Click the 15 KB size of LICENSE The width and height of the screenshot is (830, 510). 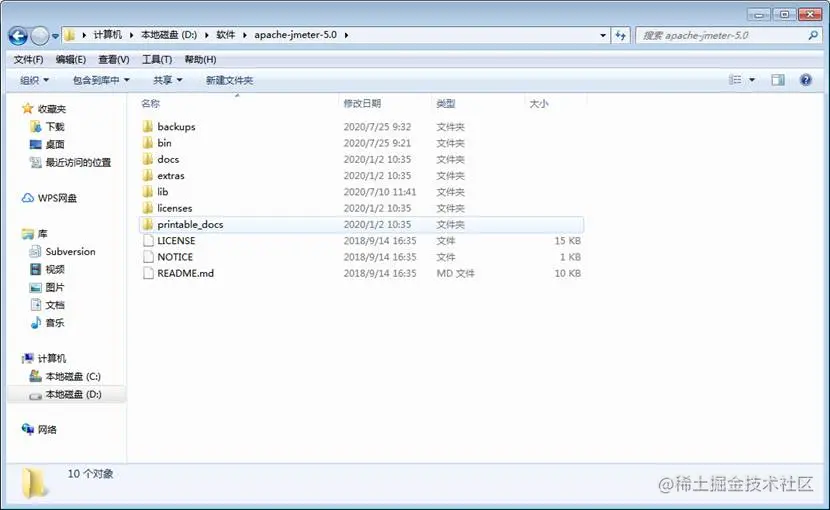pos(567,241)
